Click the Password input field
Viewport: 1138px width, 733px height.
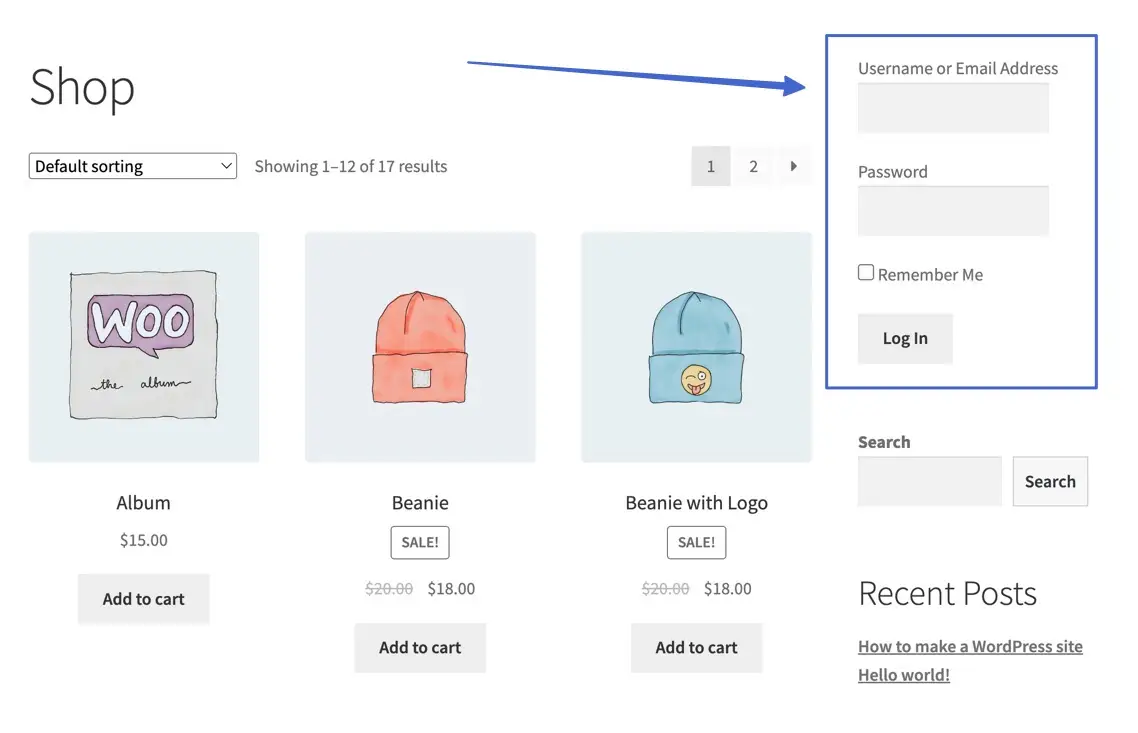(x=952, y=210)
